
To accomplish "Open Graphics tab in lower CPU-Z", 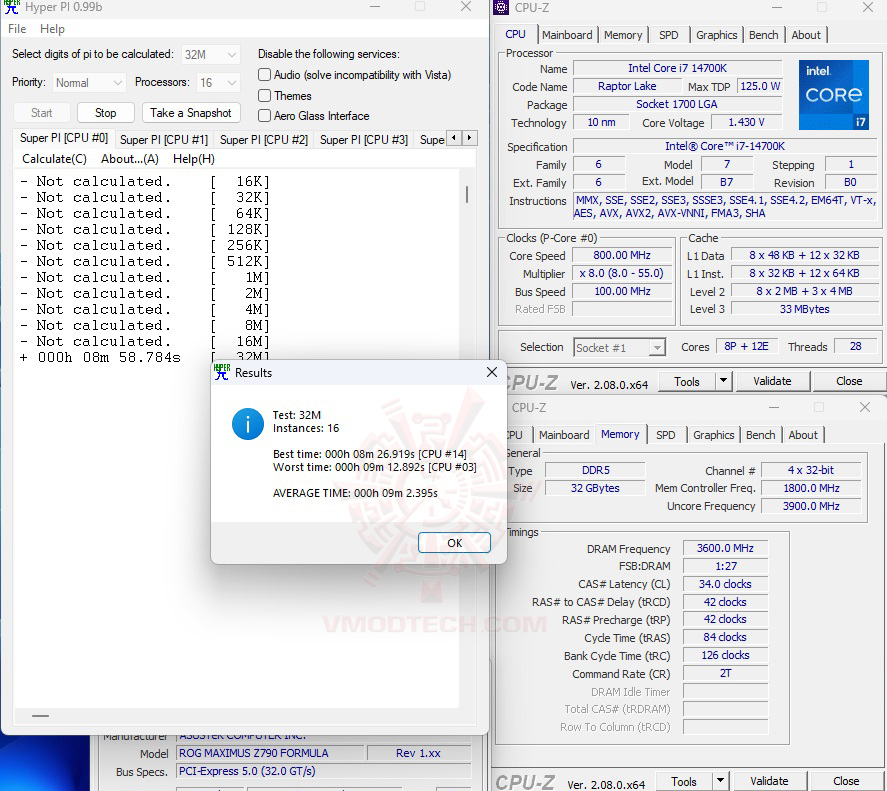I will [x=713, y=435].
